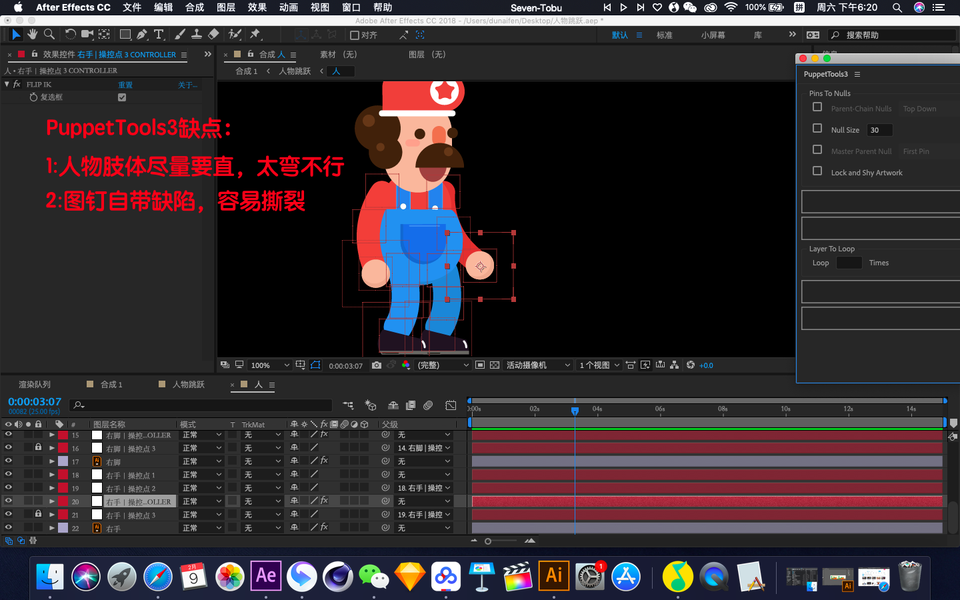The height and width of the screenshot is (600, 960).
Task: Go to 人物跳跃 in viewer breadcrumb
Action: click(294, 71)
